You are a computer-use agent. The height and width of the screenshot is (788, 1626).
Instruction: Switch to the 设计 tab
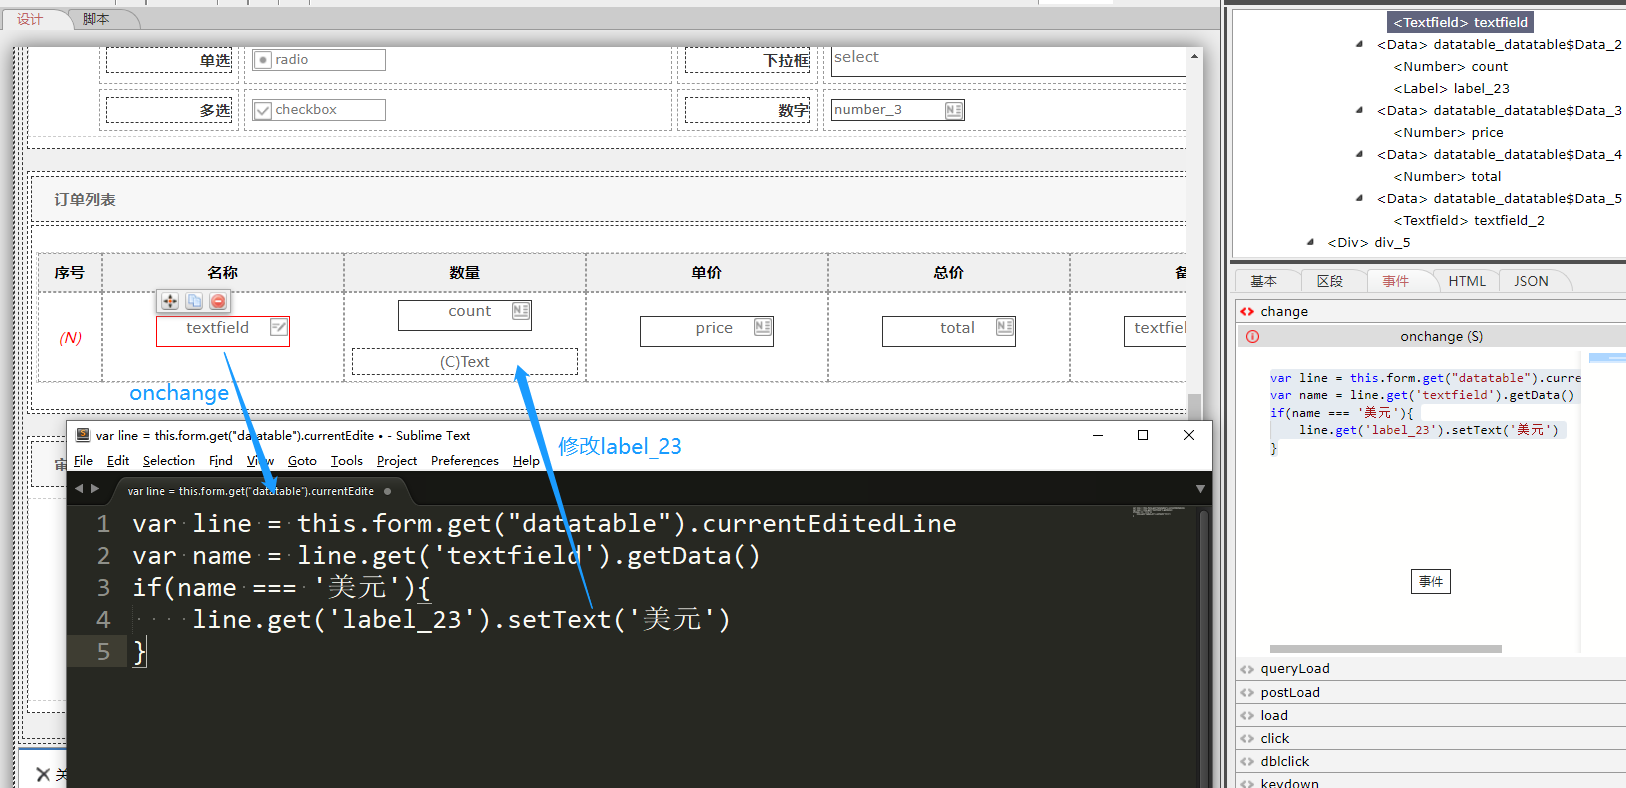coord(30,19)
